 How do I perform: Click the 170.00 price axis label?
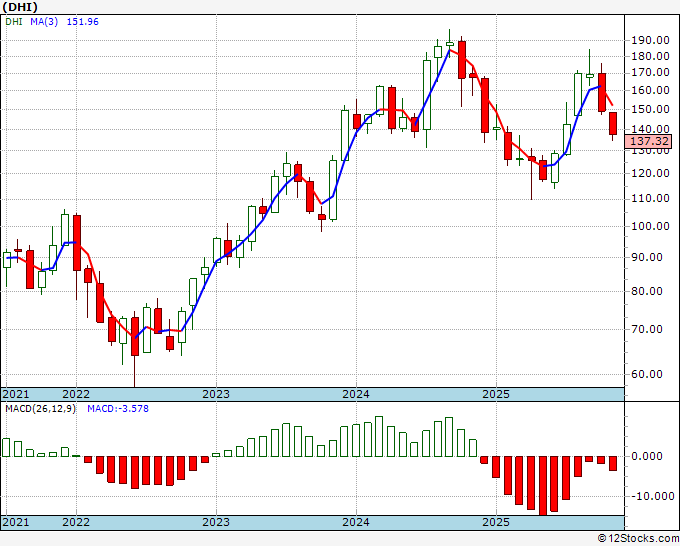(649, 73)
